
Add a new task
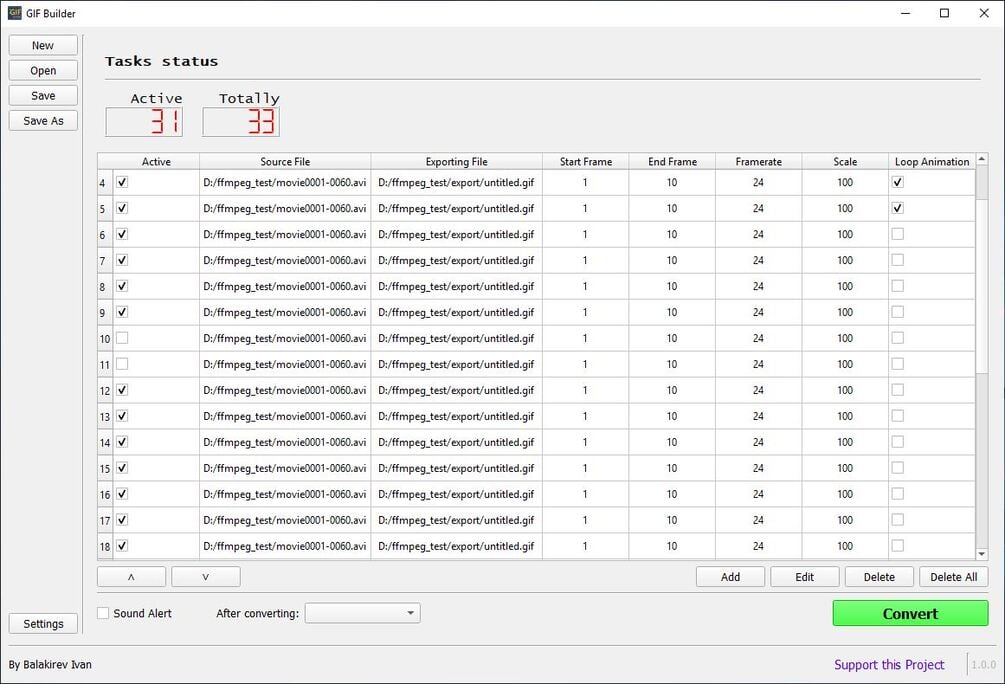[x=730, y=577]
